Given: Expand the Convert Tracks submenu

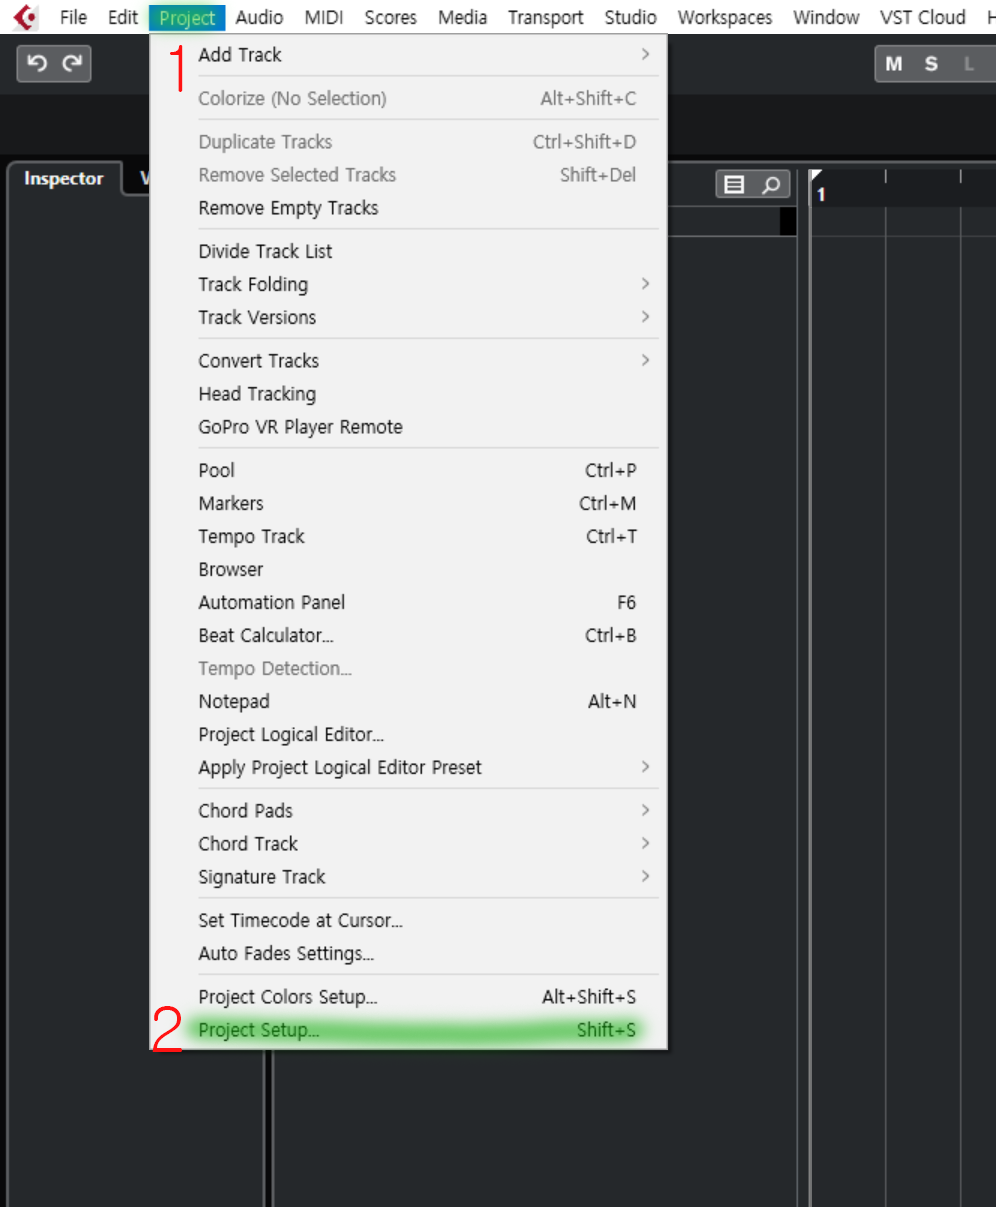Looking at the screenshot, I should click(x=409, y=360).
